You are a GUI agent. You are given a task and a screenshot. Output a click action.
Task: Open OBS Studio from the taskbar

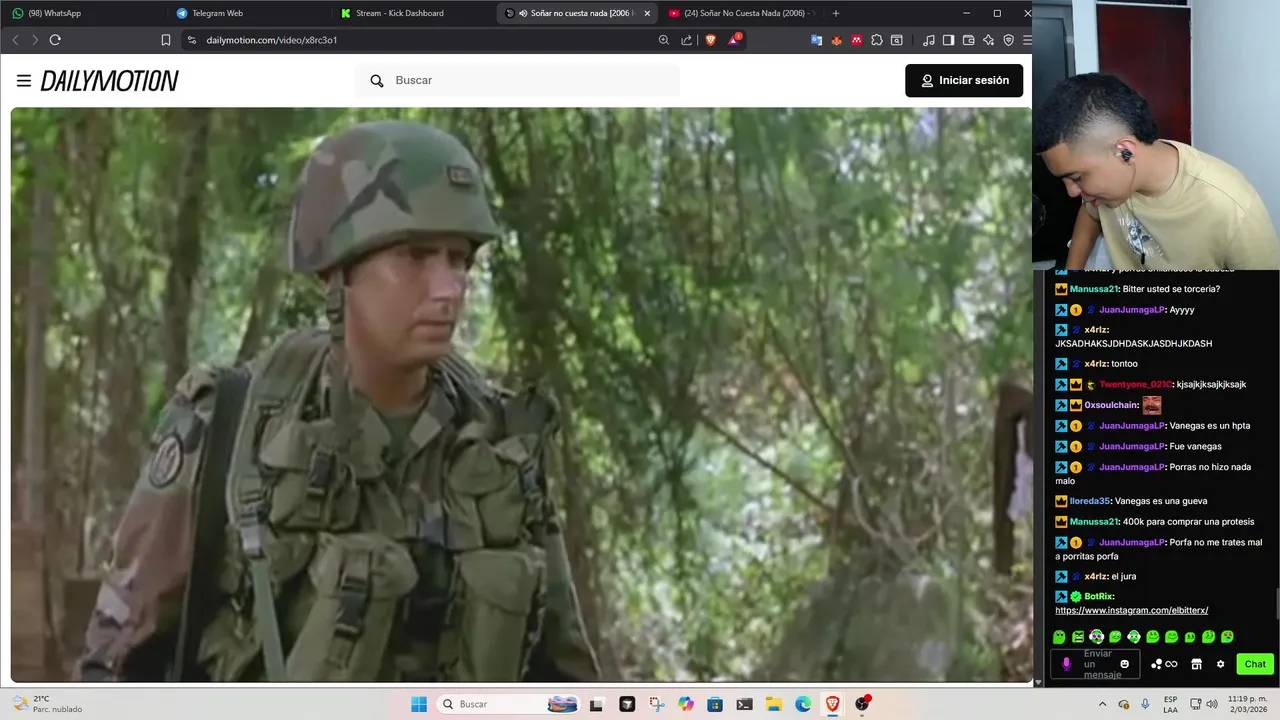pyautogui.click(x=862, y=704)
